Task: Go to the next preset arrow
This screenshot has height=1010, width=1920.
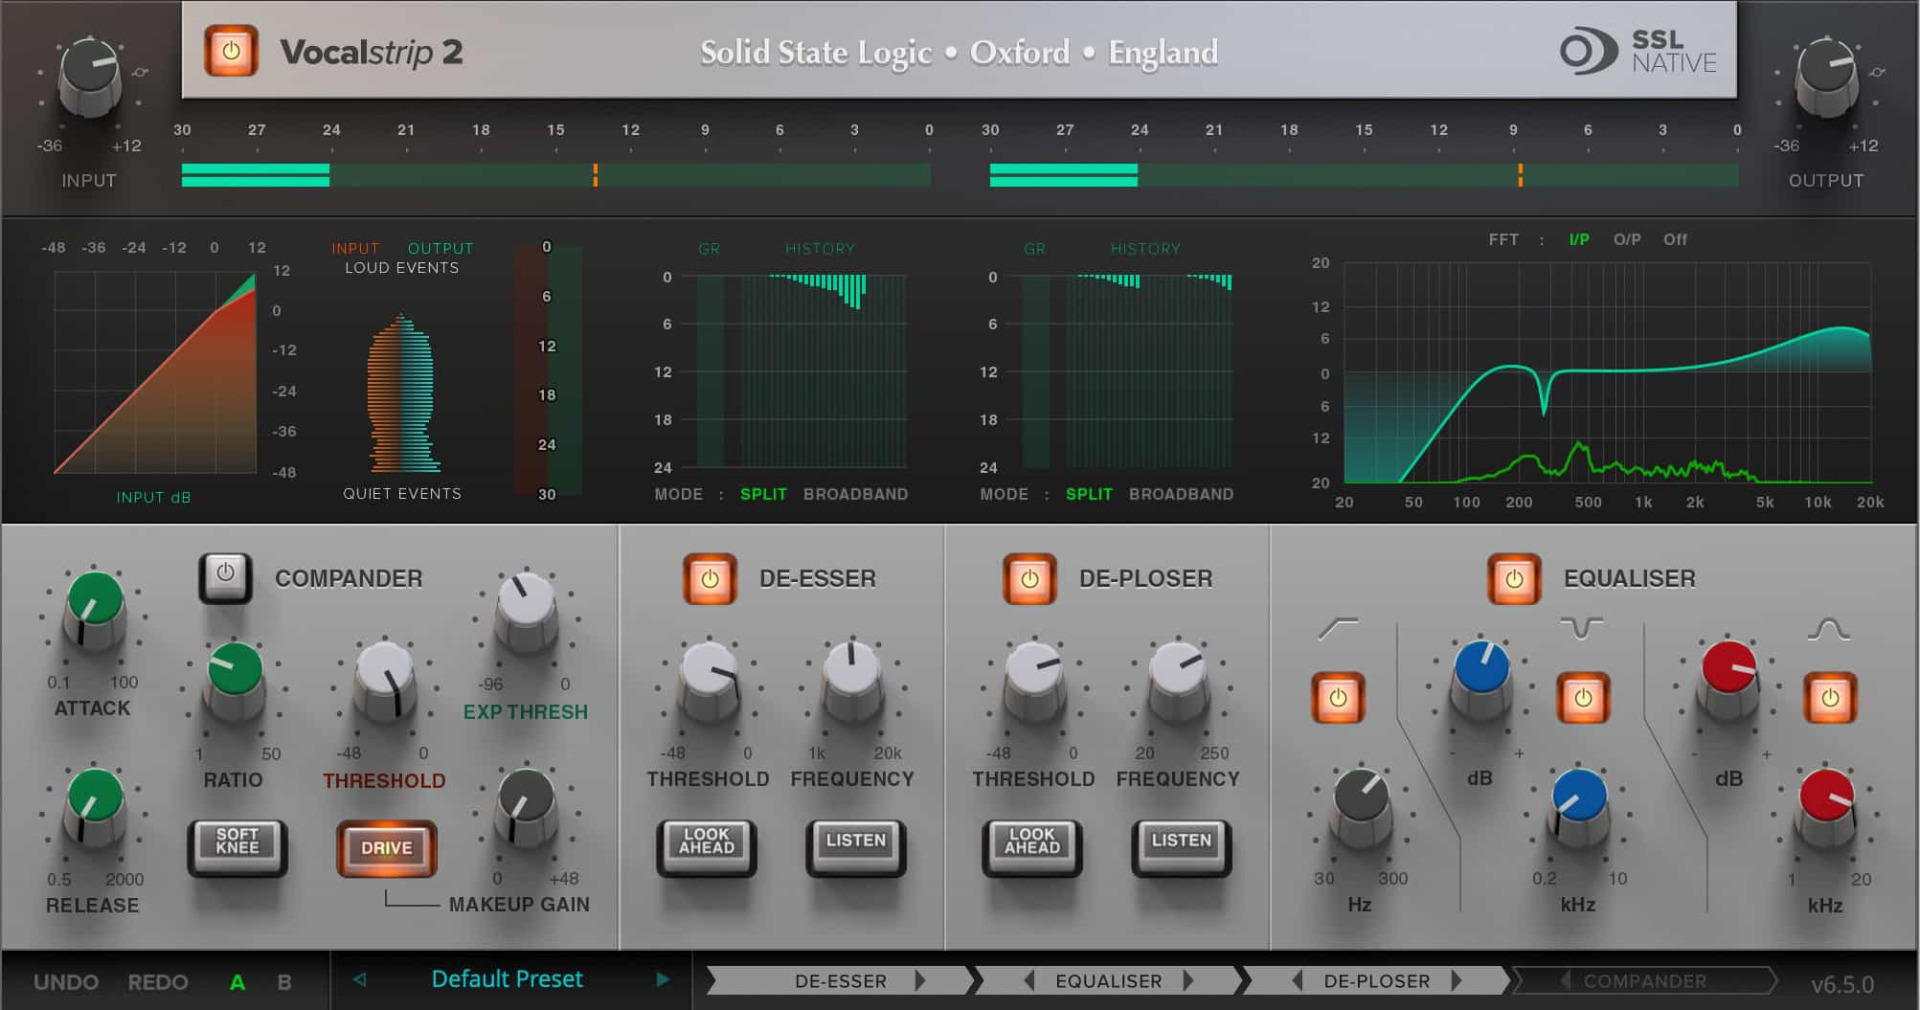Action: (x=662, y=980)
